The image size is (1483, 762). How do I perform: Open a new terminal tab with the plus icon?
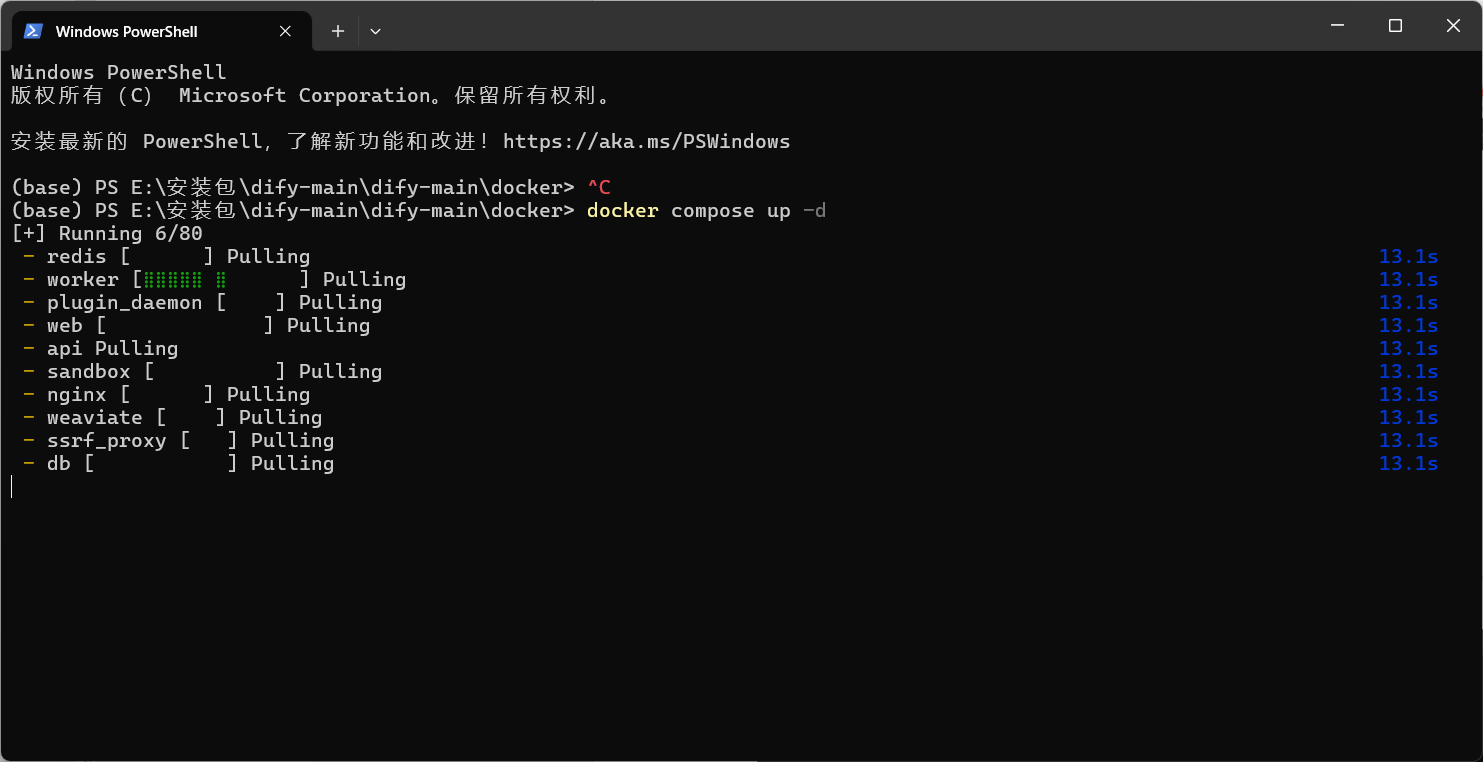pyautogui.click(x=337, y=31)
